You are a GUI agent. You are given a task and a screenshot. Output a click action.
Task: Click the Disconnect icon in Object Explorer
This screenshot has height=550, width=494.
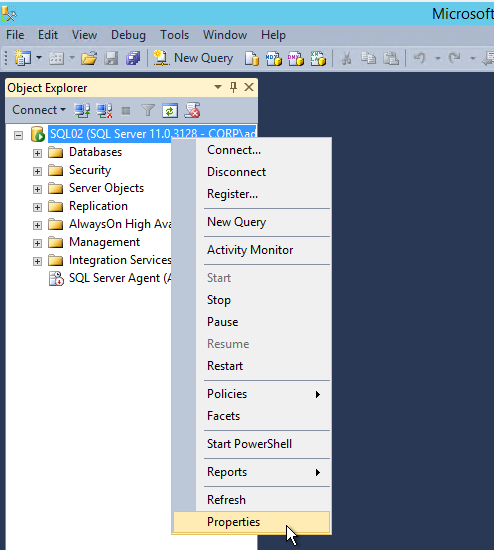(x=104, y=110)
